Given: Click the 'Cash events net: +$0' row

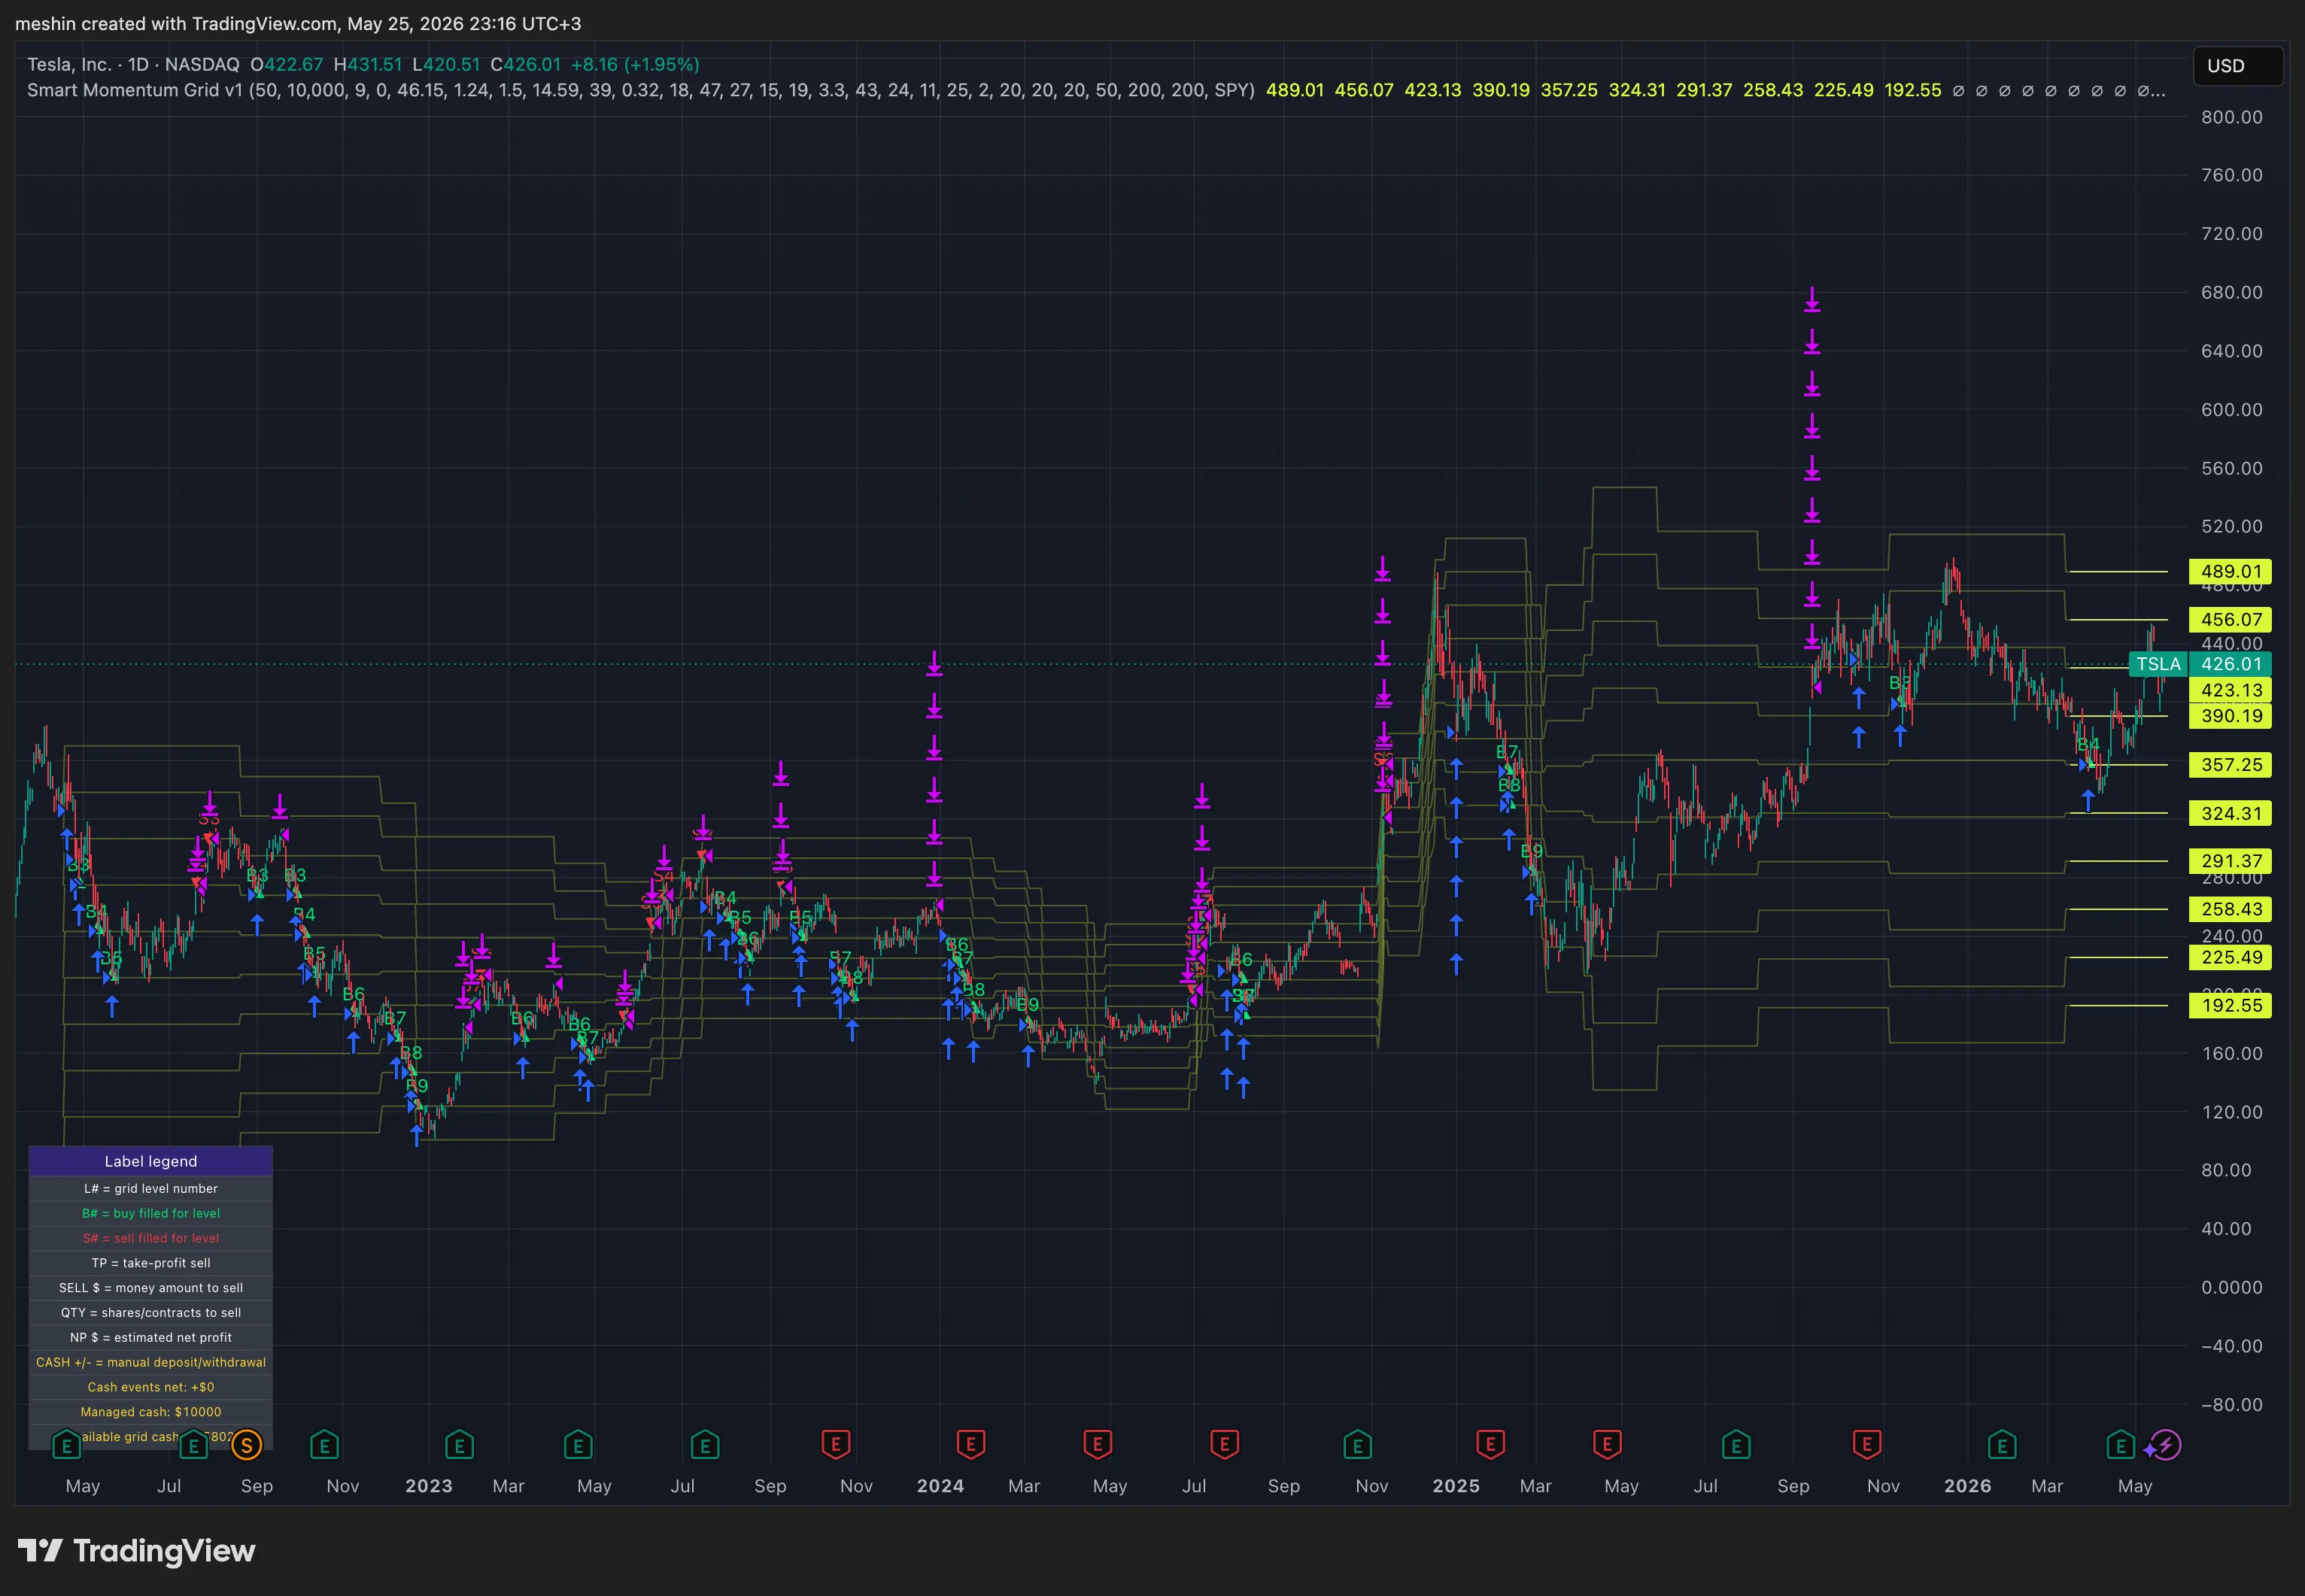Looking at the screenshot, I should [151, 1387].
